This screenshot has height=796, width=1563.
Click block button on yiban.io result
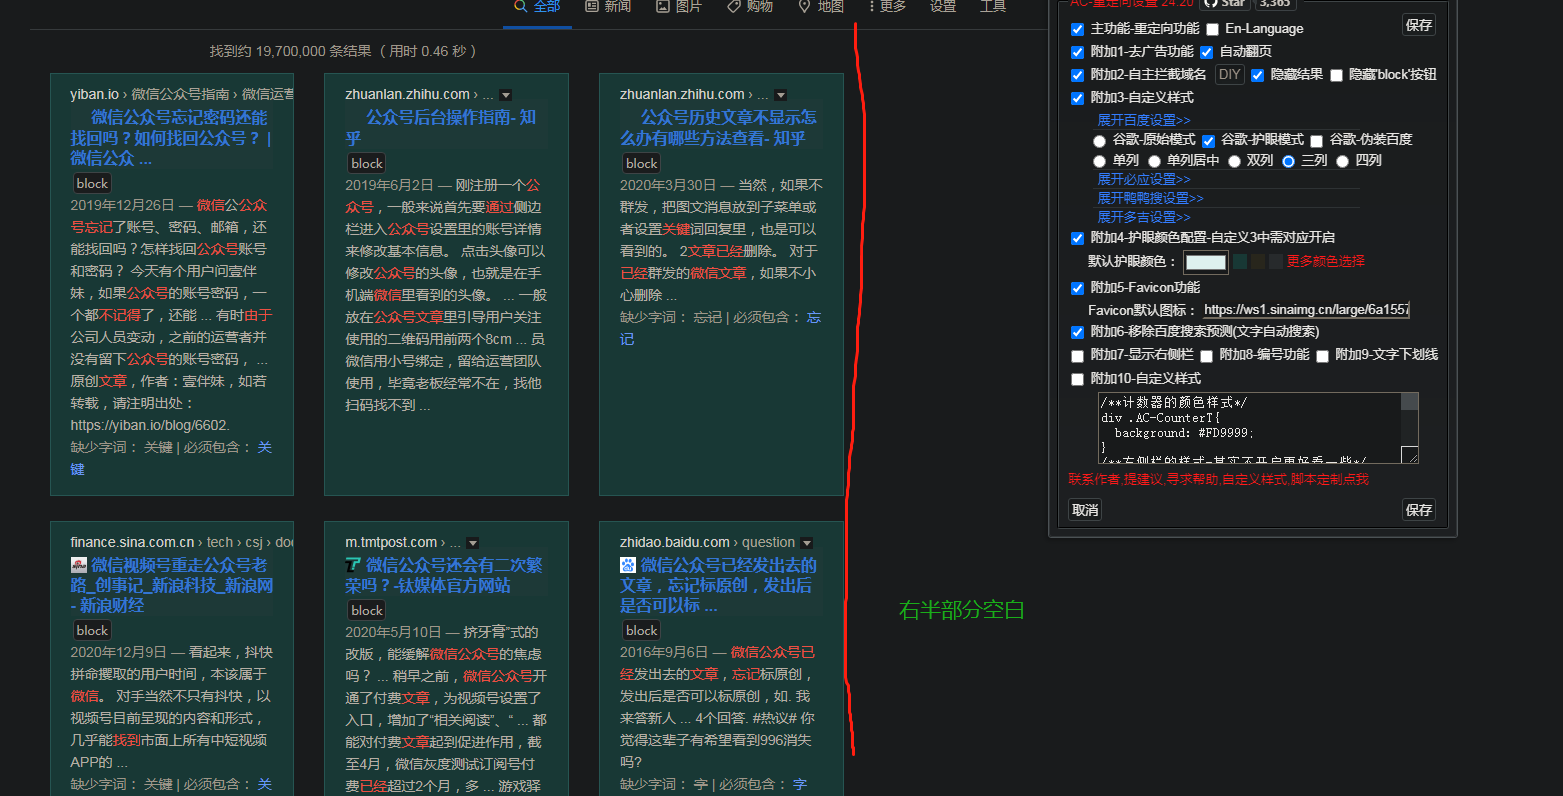click(x=92, y=183)
